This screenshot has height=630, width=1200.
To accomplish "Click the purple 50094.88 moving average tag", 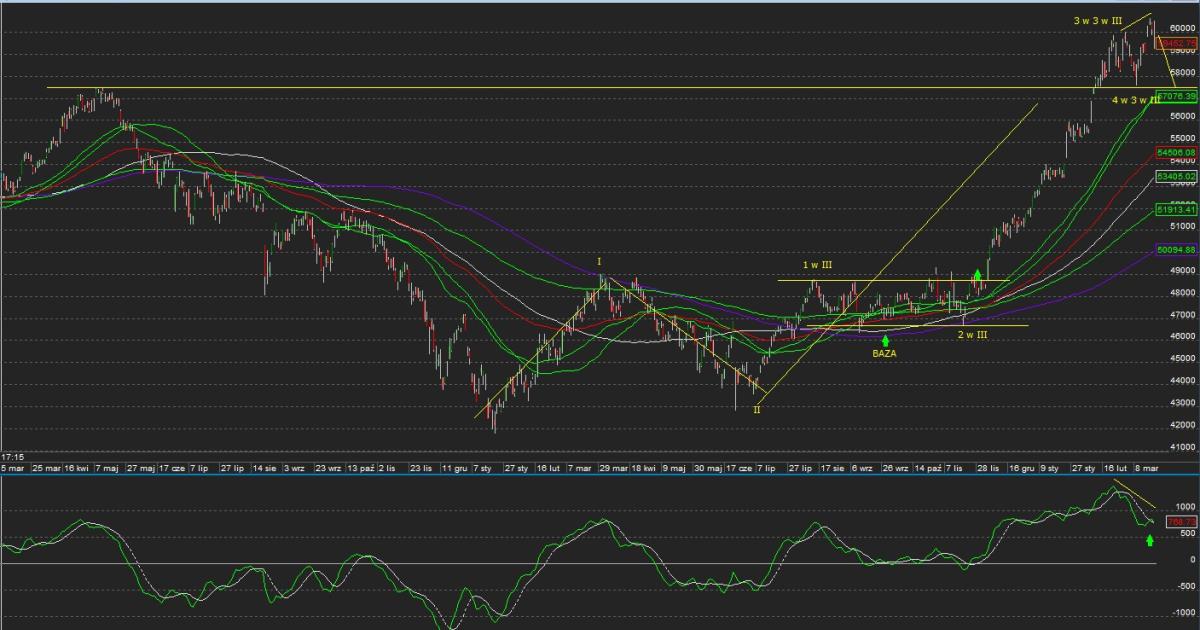I will (x=1176, y=249).
